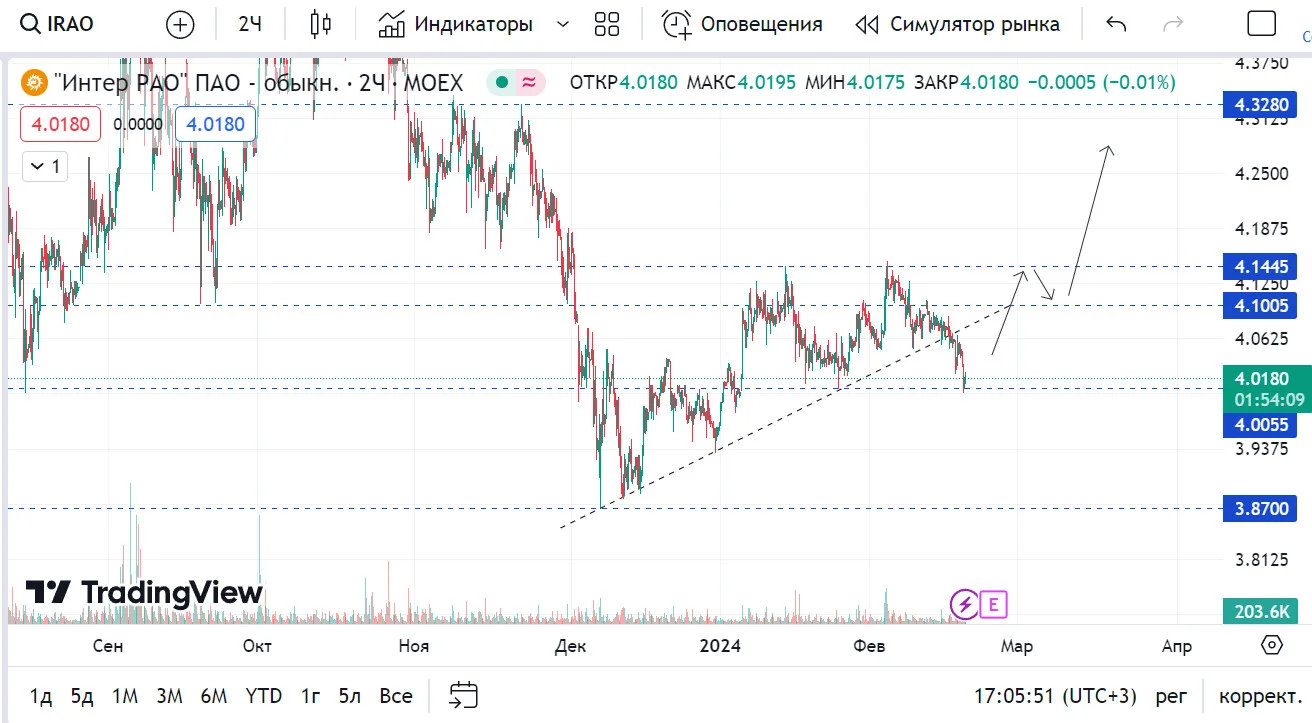
Task: Select the 5д date range
Action: (x=82, y=696)
